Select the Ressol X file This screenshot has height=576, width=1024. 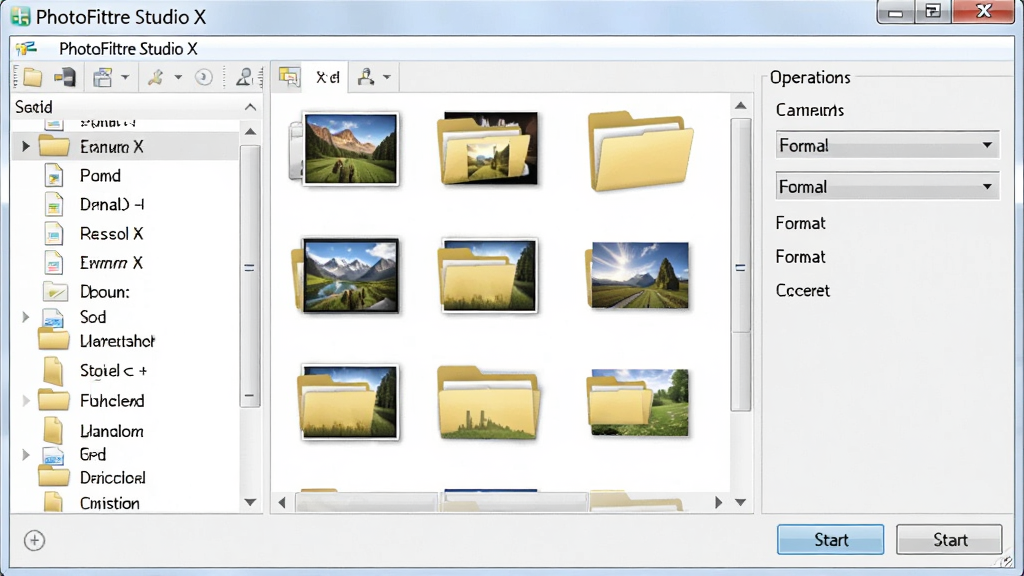(111, 234)
